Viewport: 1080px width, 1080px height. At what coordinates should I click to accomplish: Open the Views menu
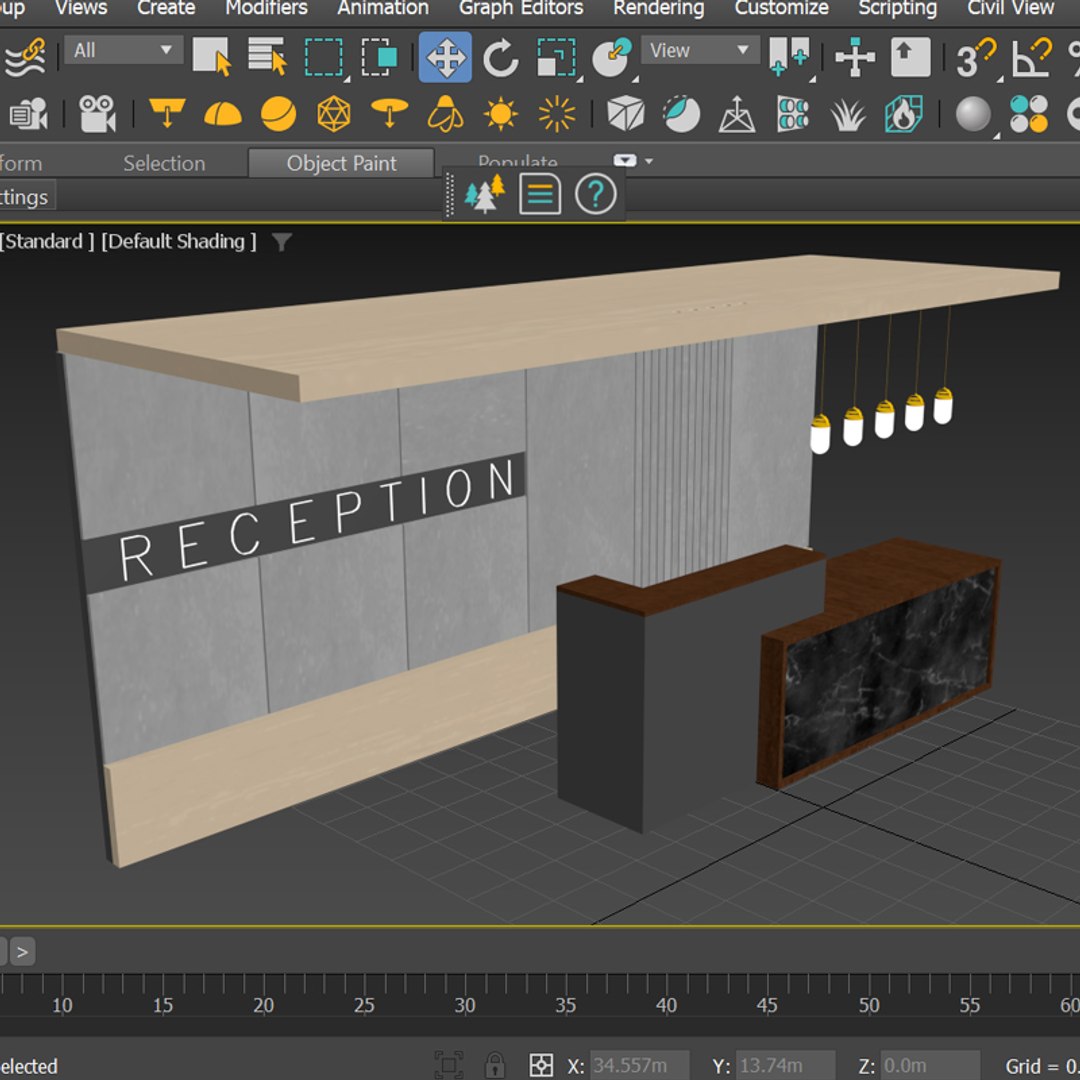click(x=81, y=8)
